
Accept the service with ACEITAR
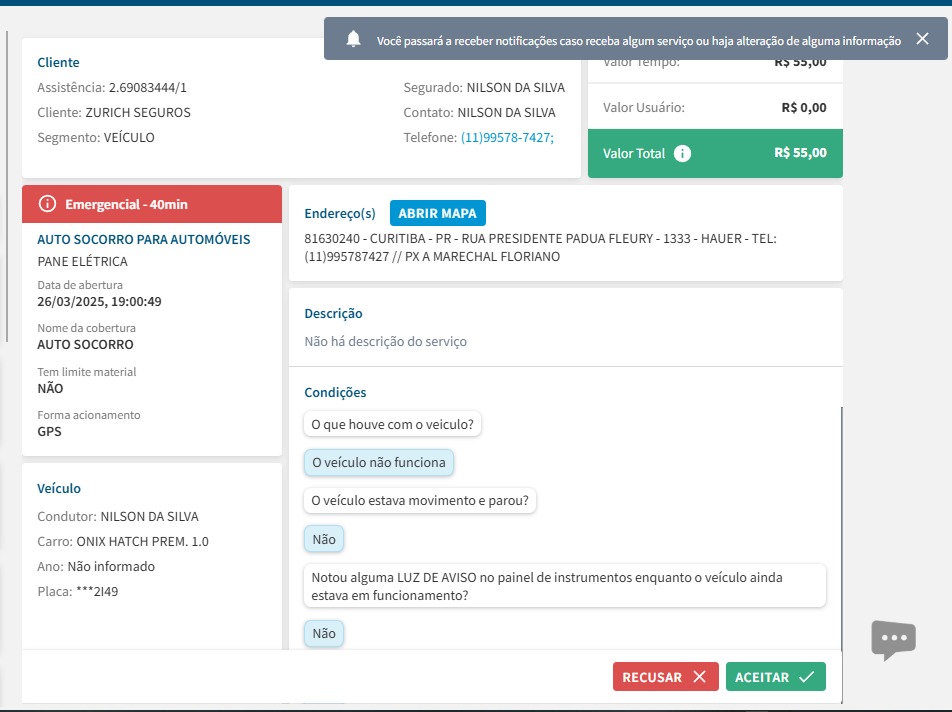(775, 677)
